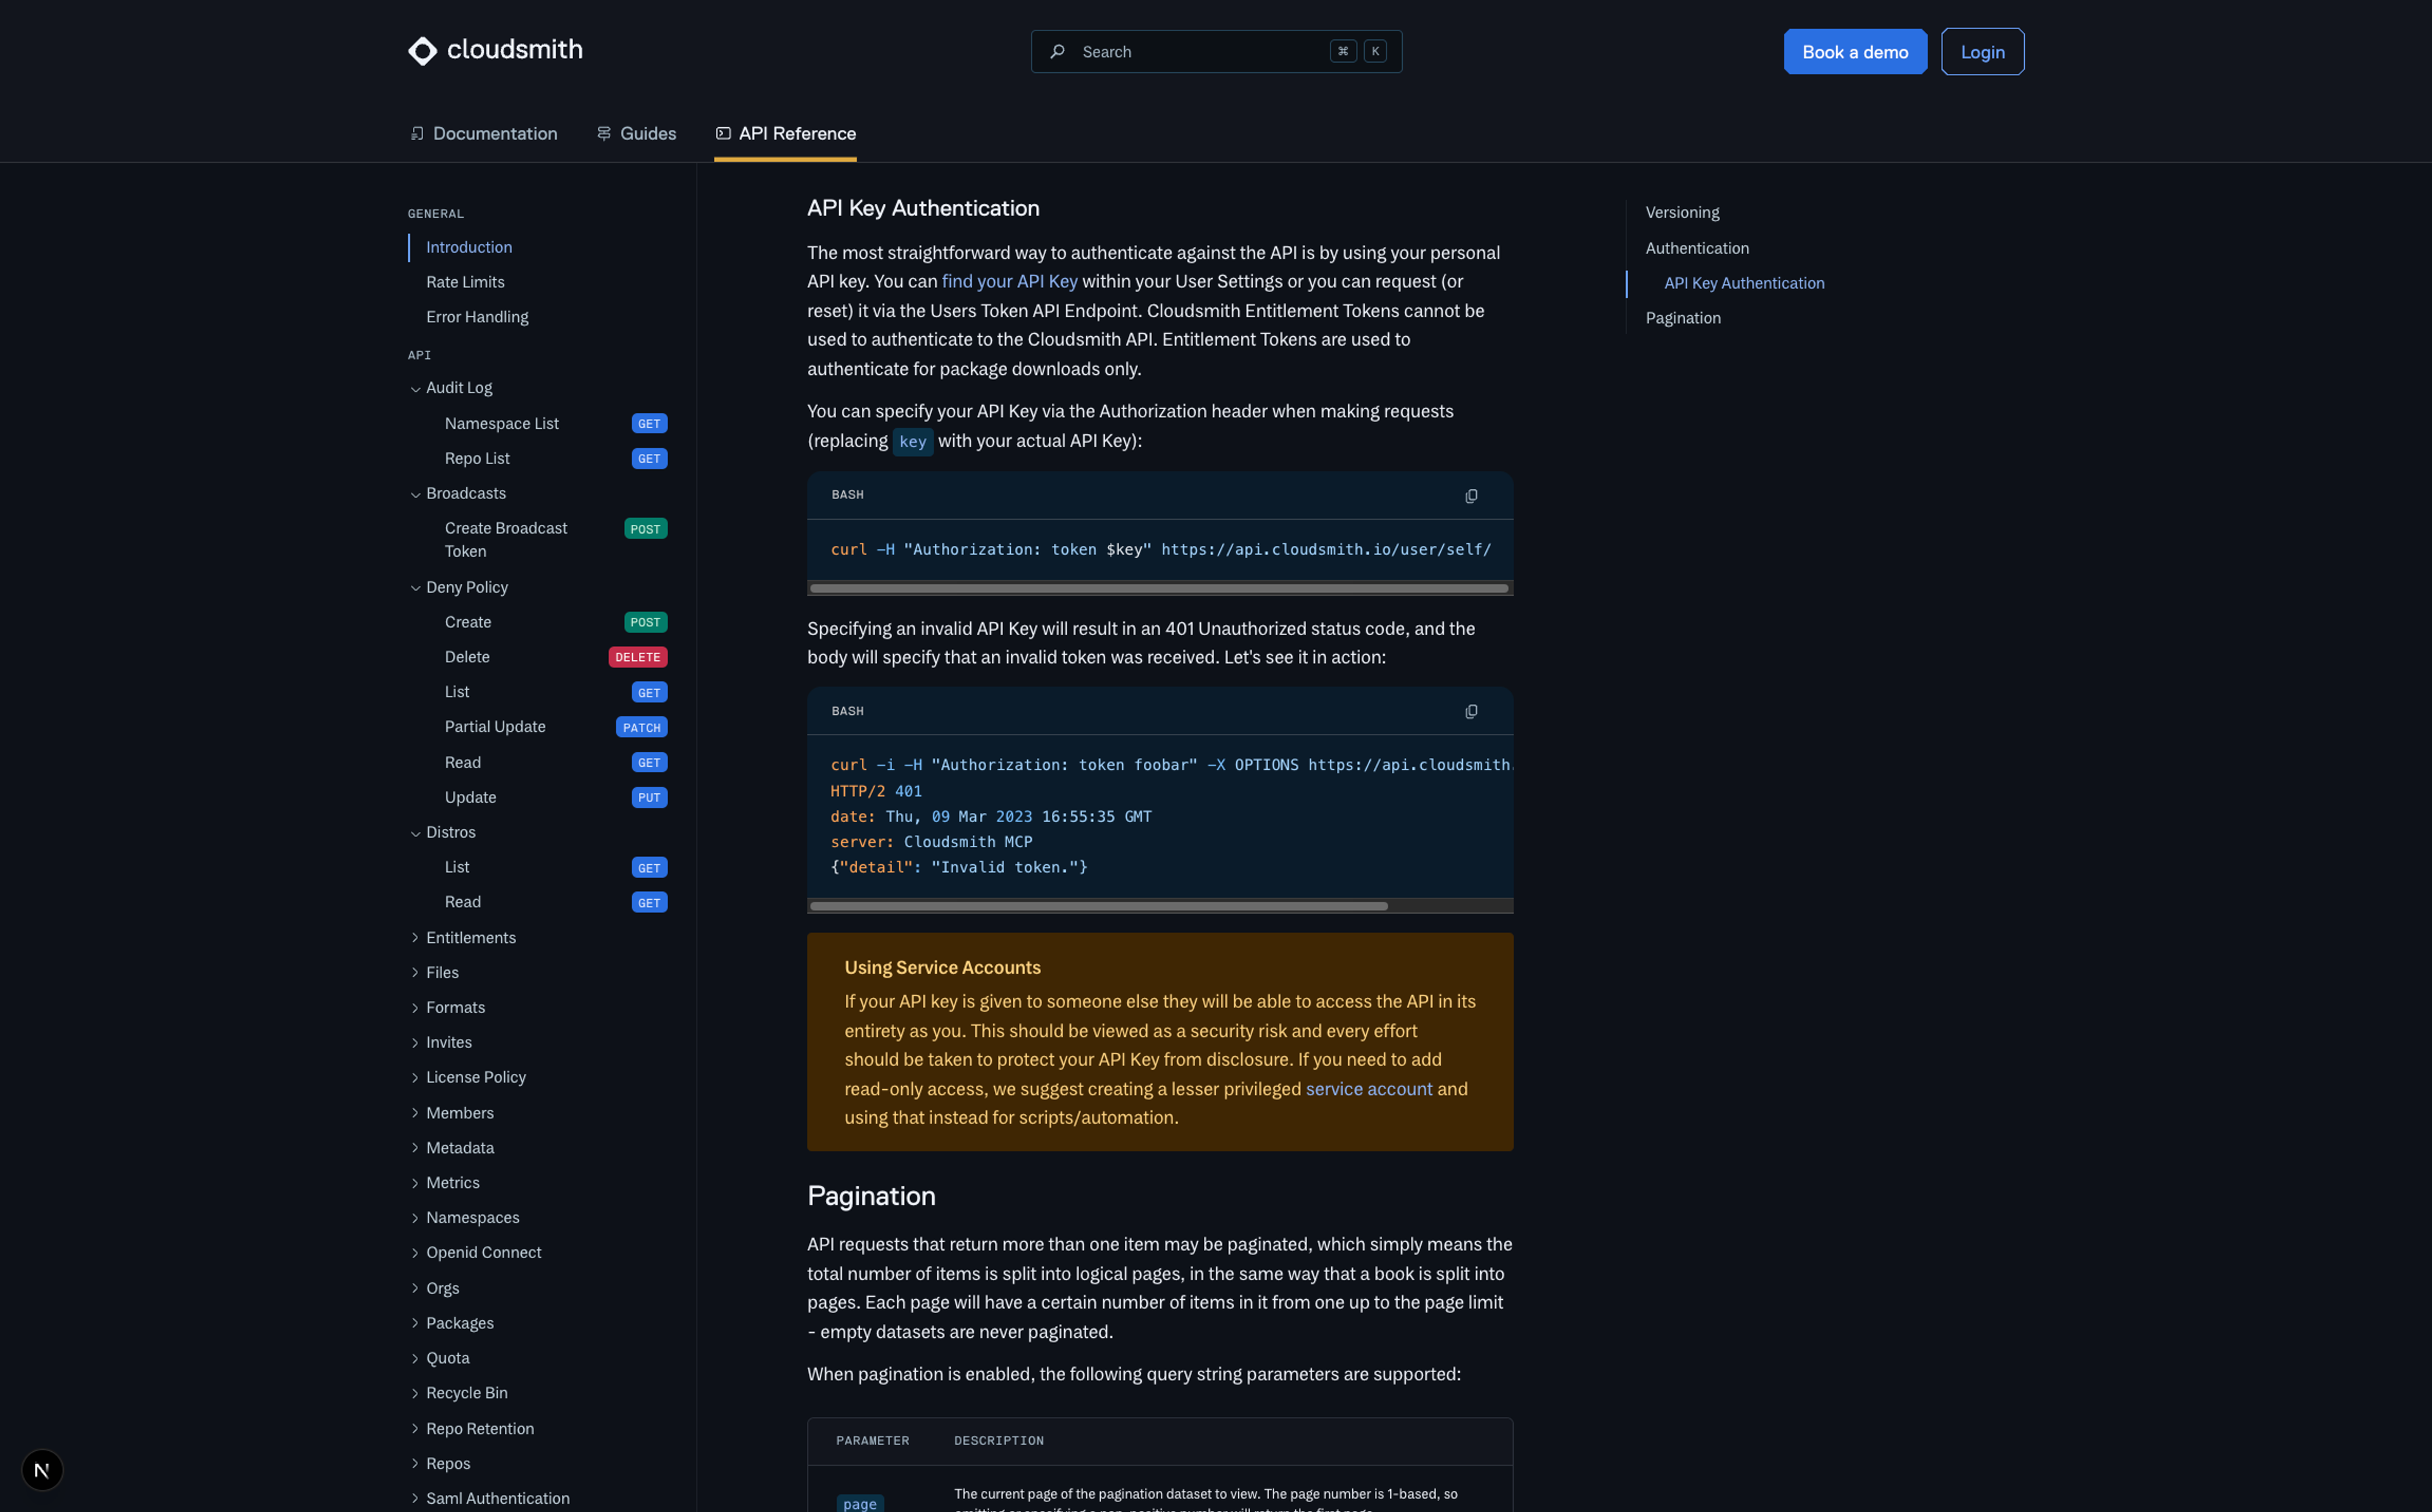Open the Guides tab

(637, 133)
